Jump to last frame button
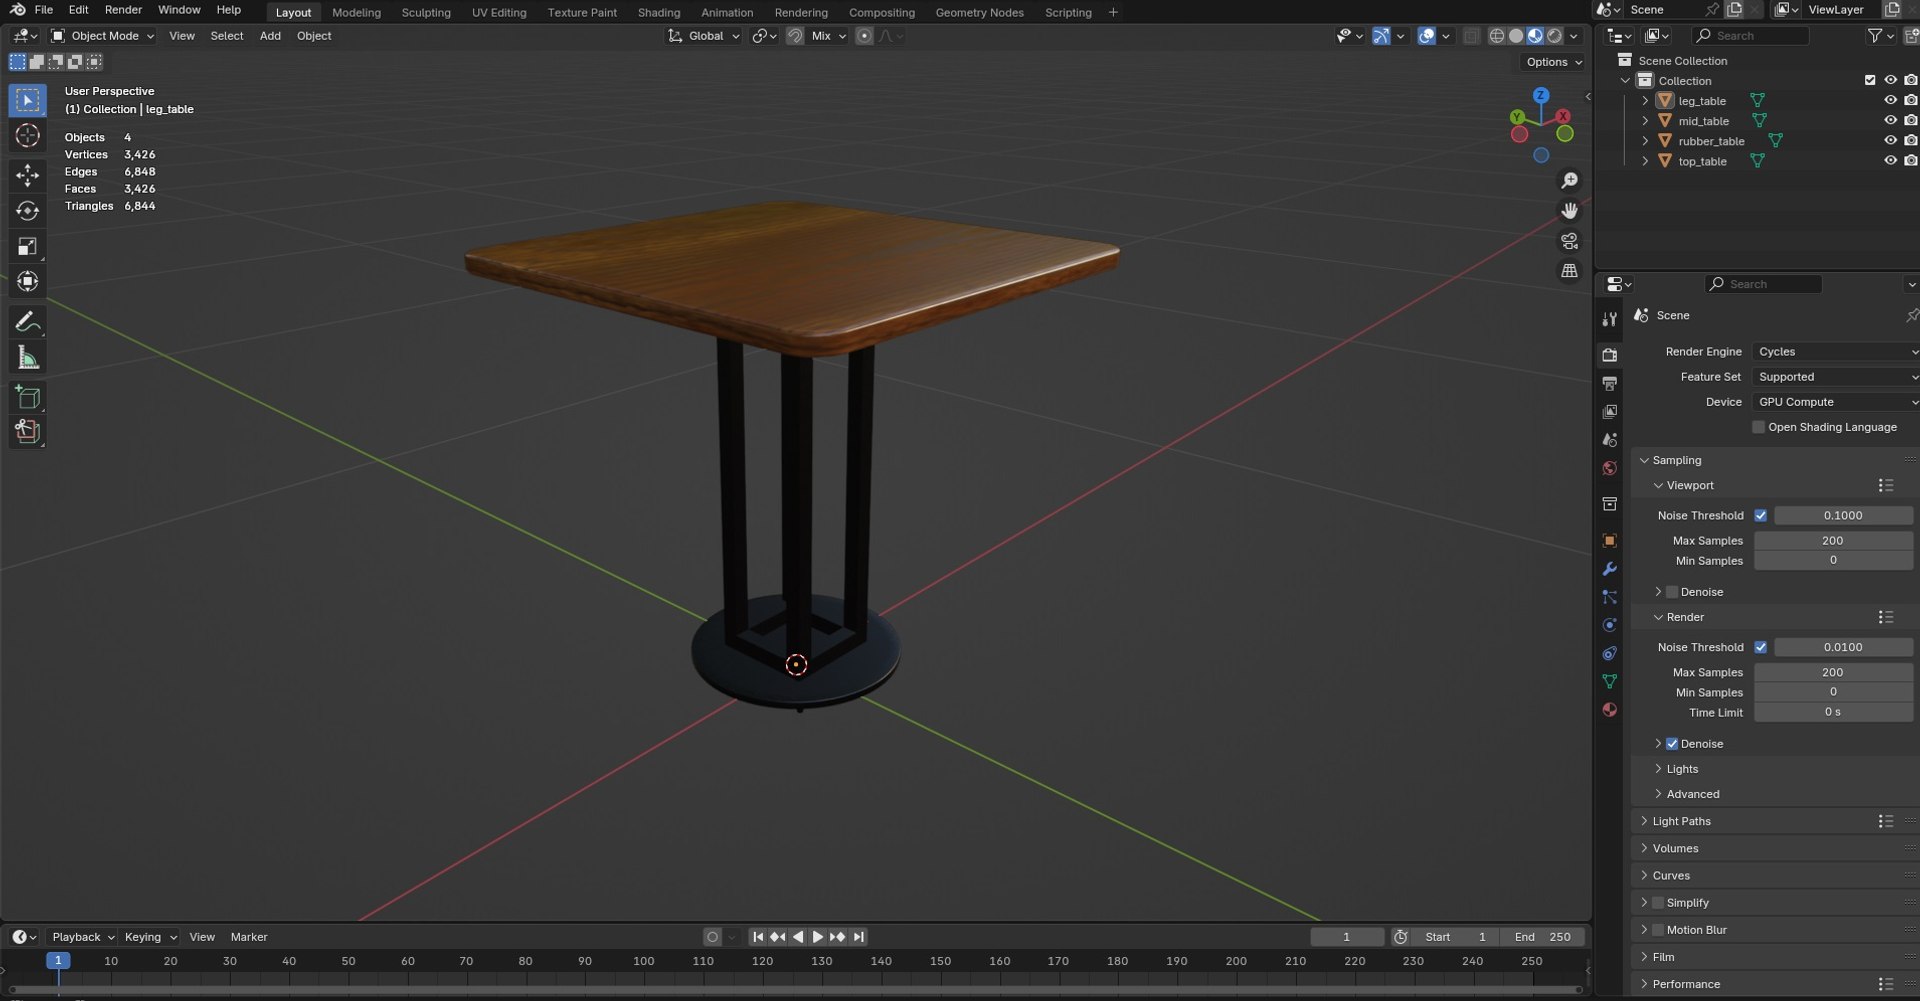This screenshot has height=1001, width=1920. (859, 938)
